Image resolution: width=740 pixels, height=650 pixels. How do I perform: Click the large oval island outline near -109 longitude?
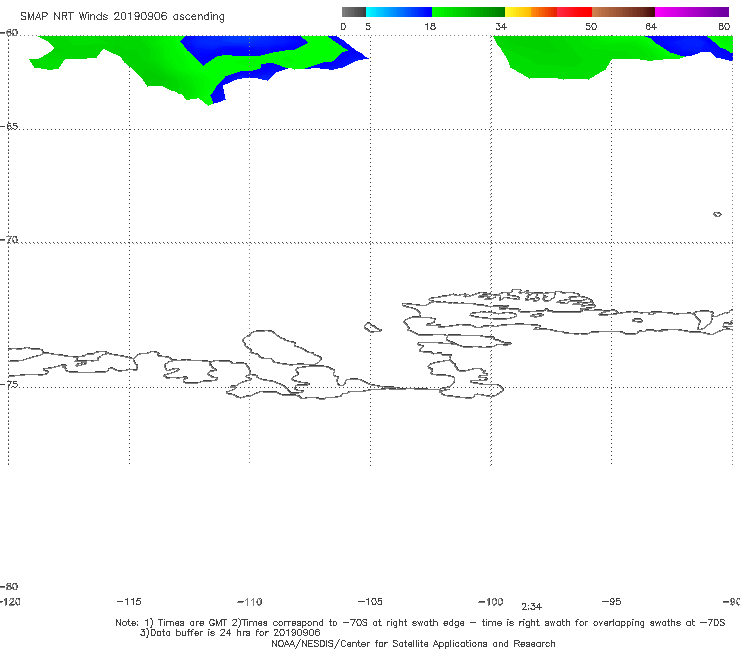coord(281,347)
